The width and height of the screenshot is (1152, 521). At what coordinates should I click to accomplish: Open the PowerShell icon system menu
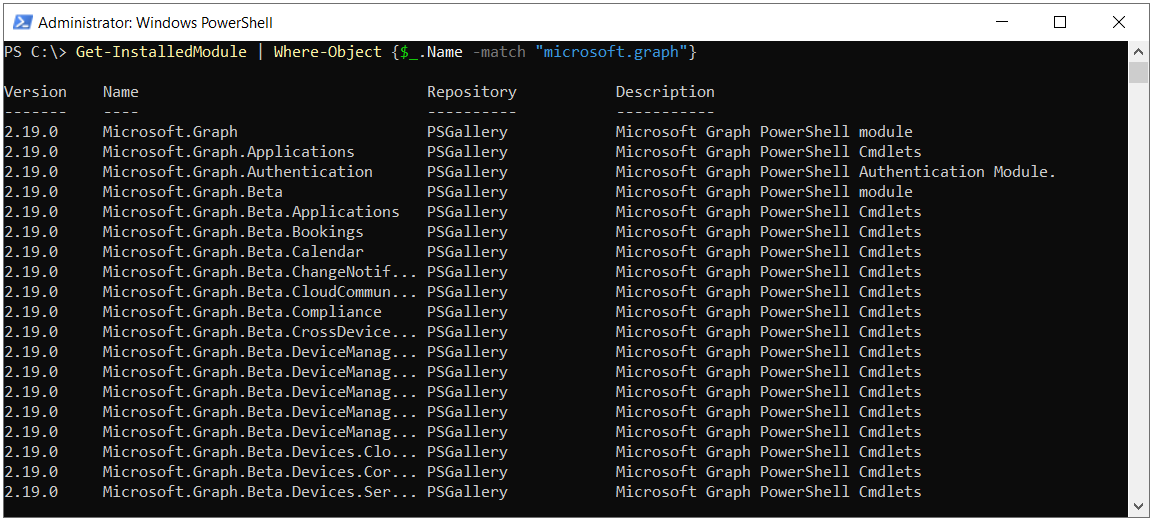[23, 23]
